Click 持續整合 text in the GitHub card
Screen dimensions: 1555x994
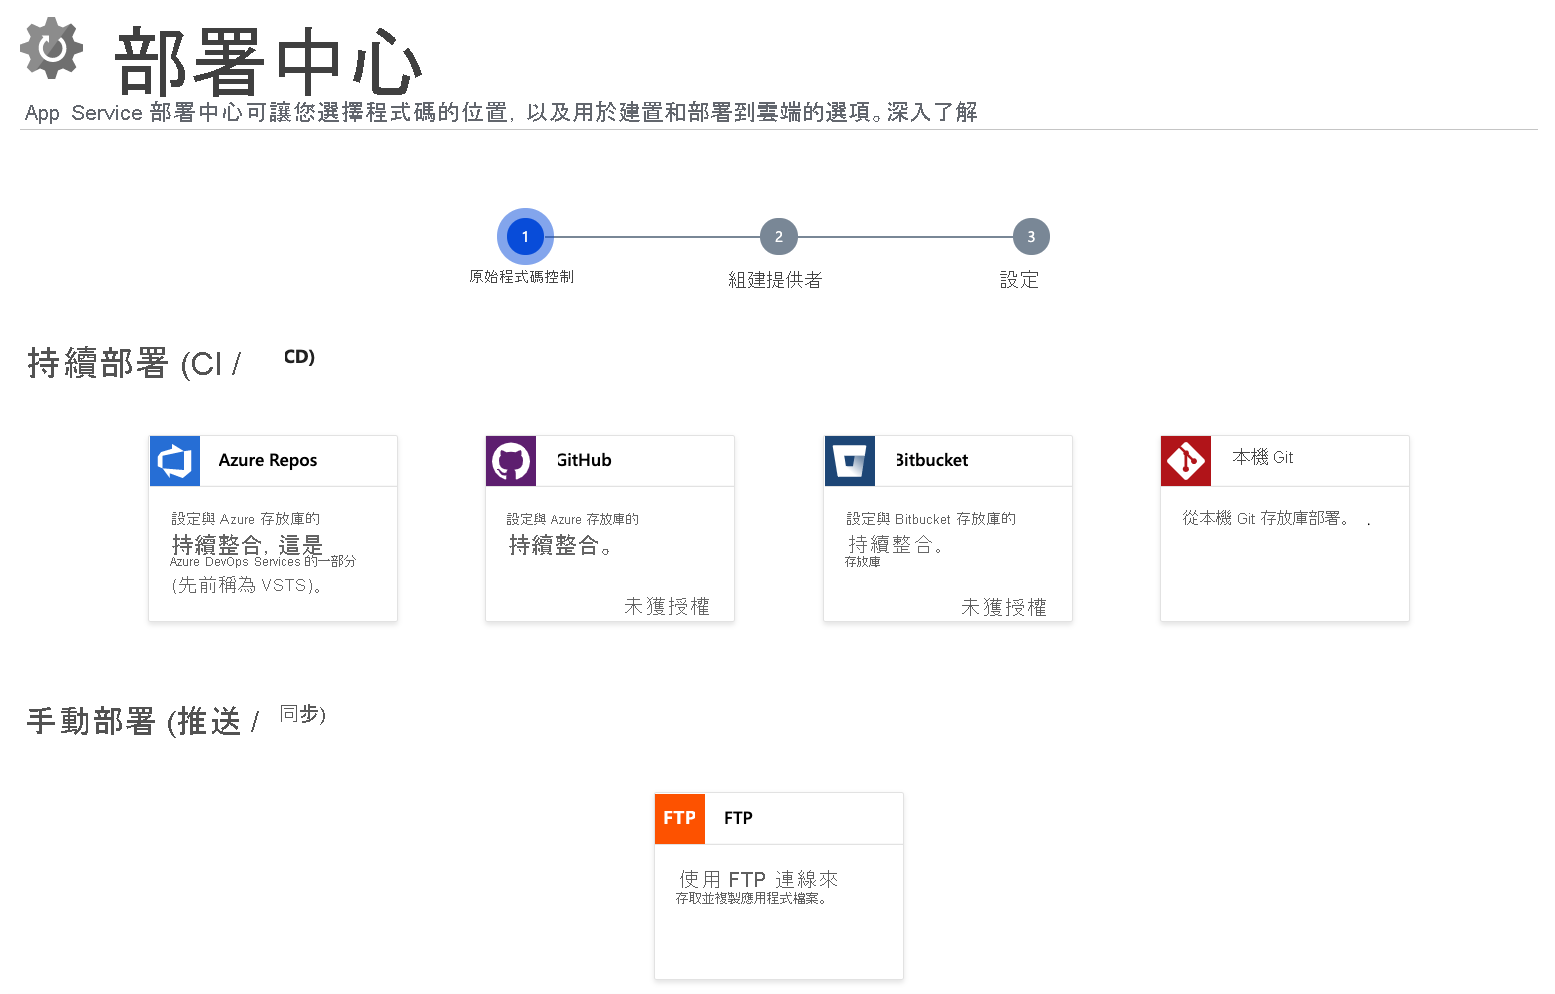560,545
